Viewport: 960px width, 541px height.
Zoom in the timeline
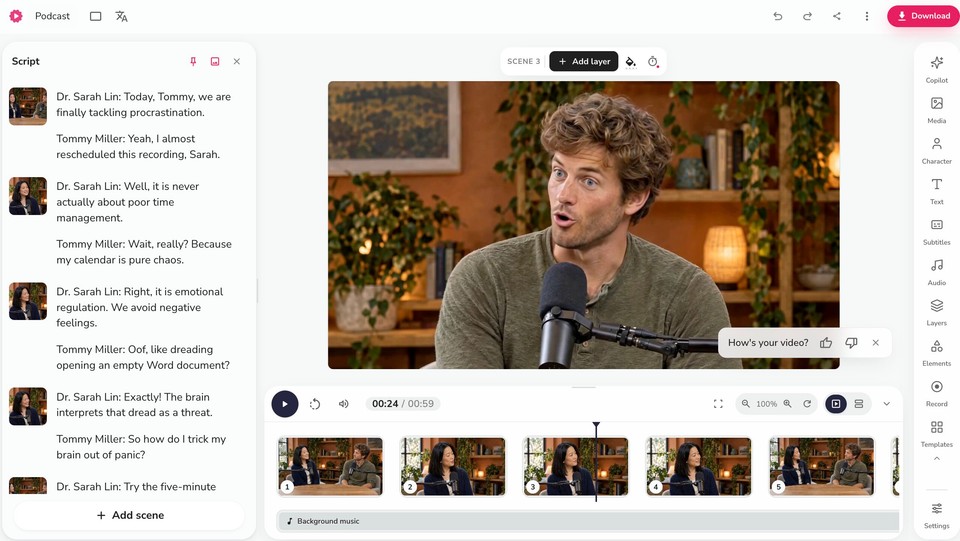click(x=787, y=404)
